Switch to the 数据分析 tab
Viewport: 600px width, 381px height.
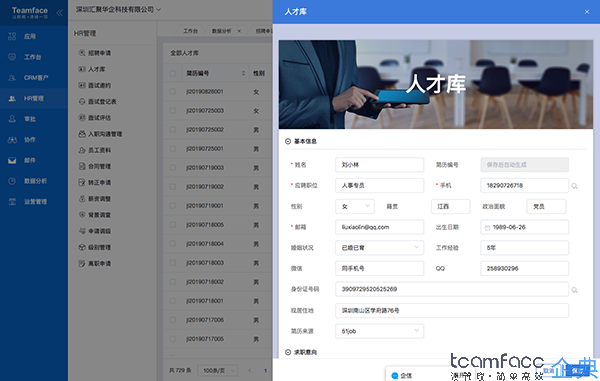[x=222, y=31]
